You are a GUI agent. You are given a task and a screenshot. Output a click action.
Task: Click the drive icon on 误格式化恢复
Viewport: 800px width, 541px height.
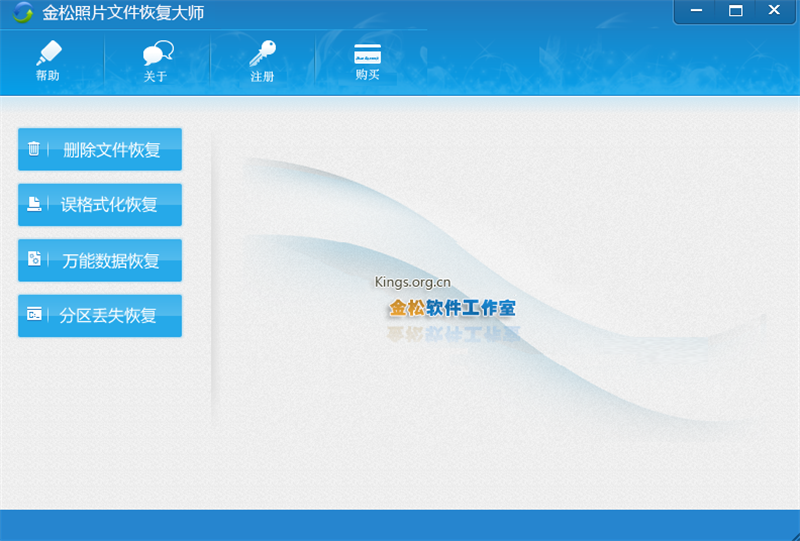pos(34,204)
